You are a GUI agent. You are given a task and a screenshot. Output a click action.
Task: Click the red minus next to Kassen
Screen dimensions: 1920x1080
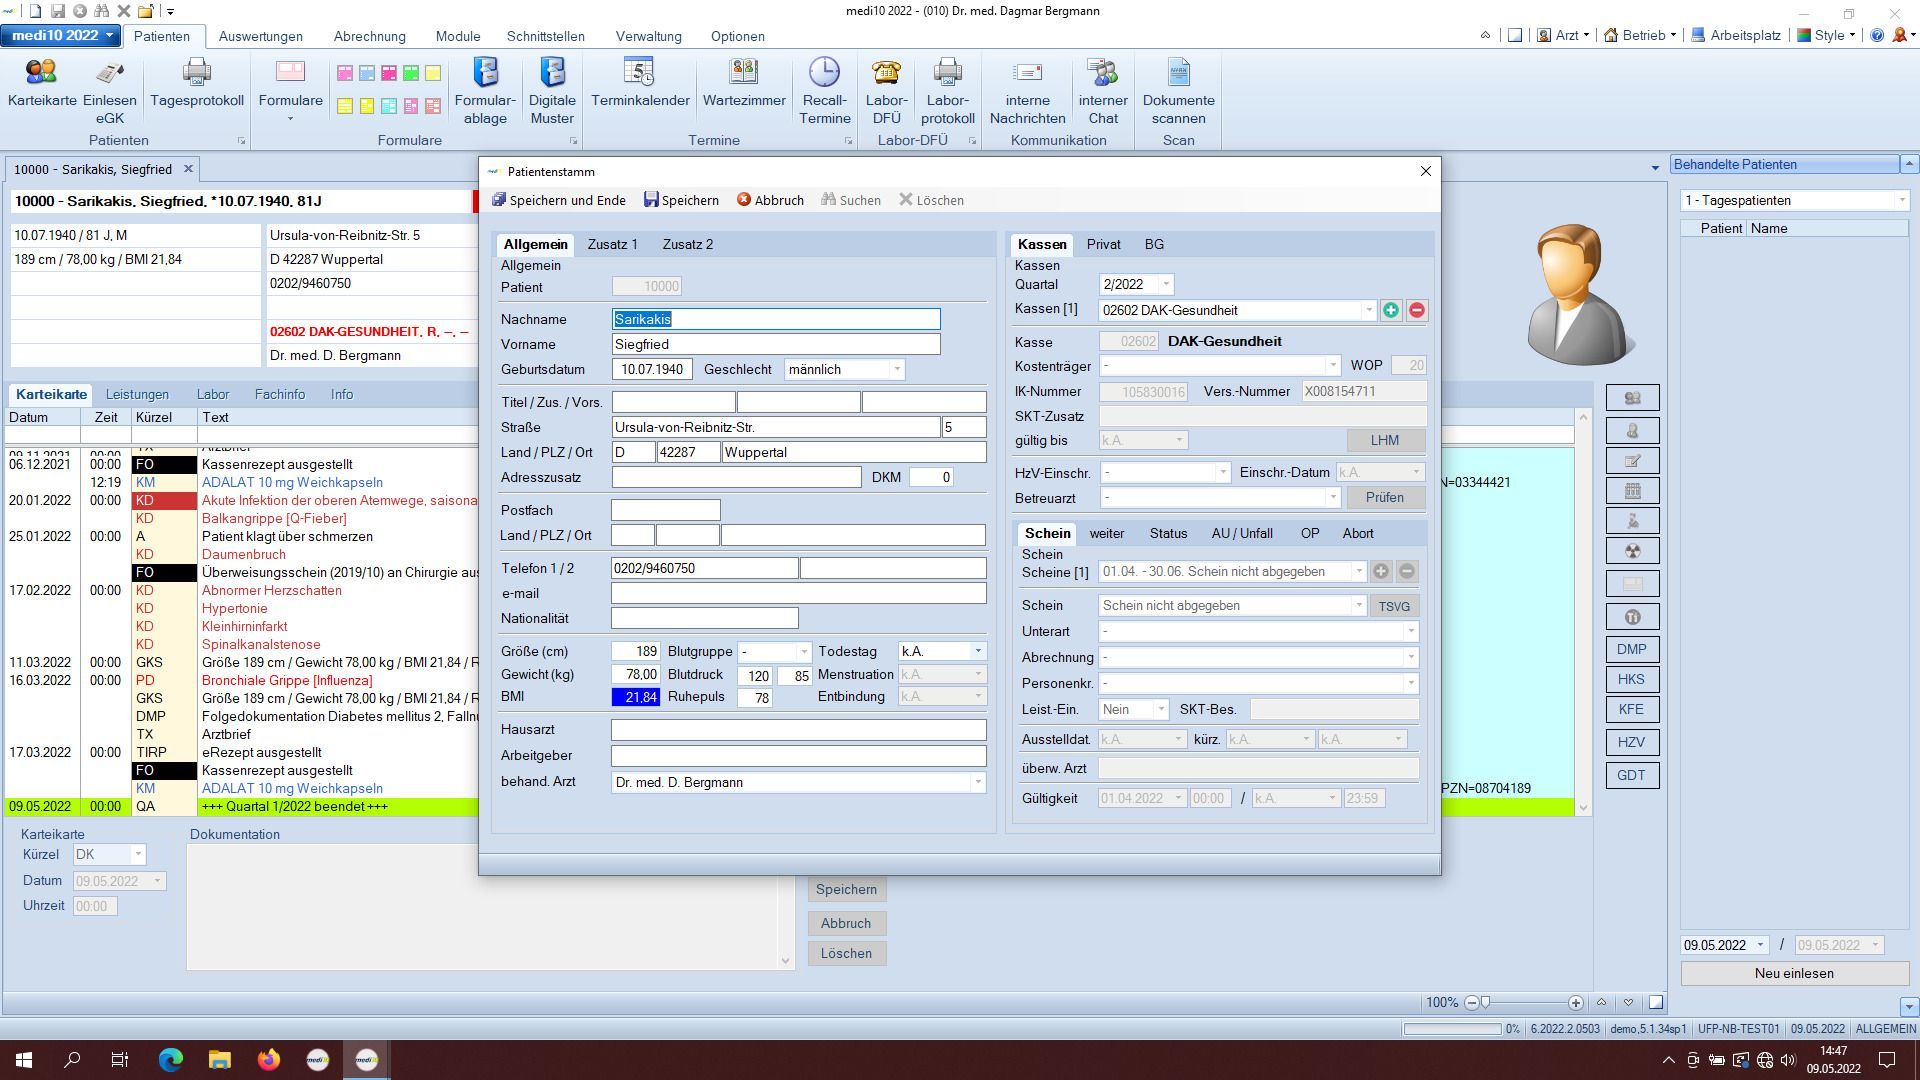(x=1416, y=311)
